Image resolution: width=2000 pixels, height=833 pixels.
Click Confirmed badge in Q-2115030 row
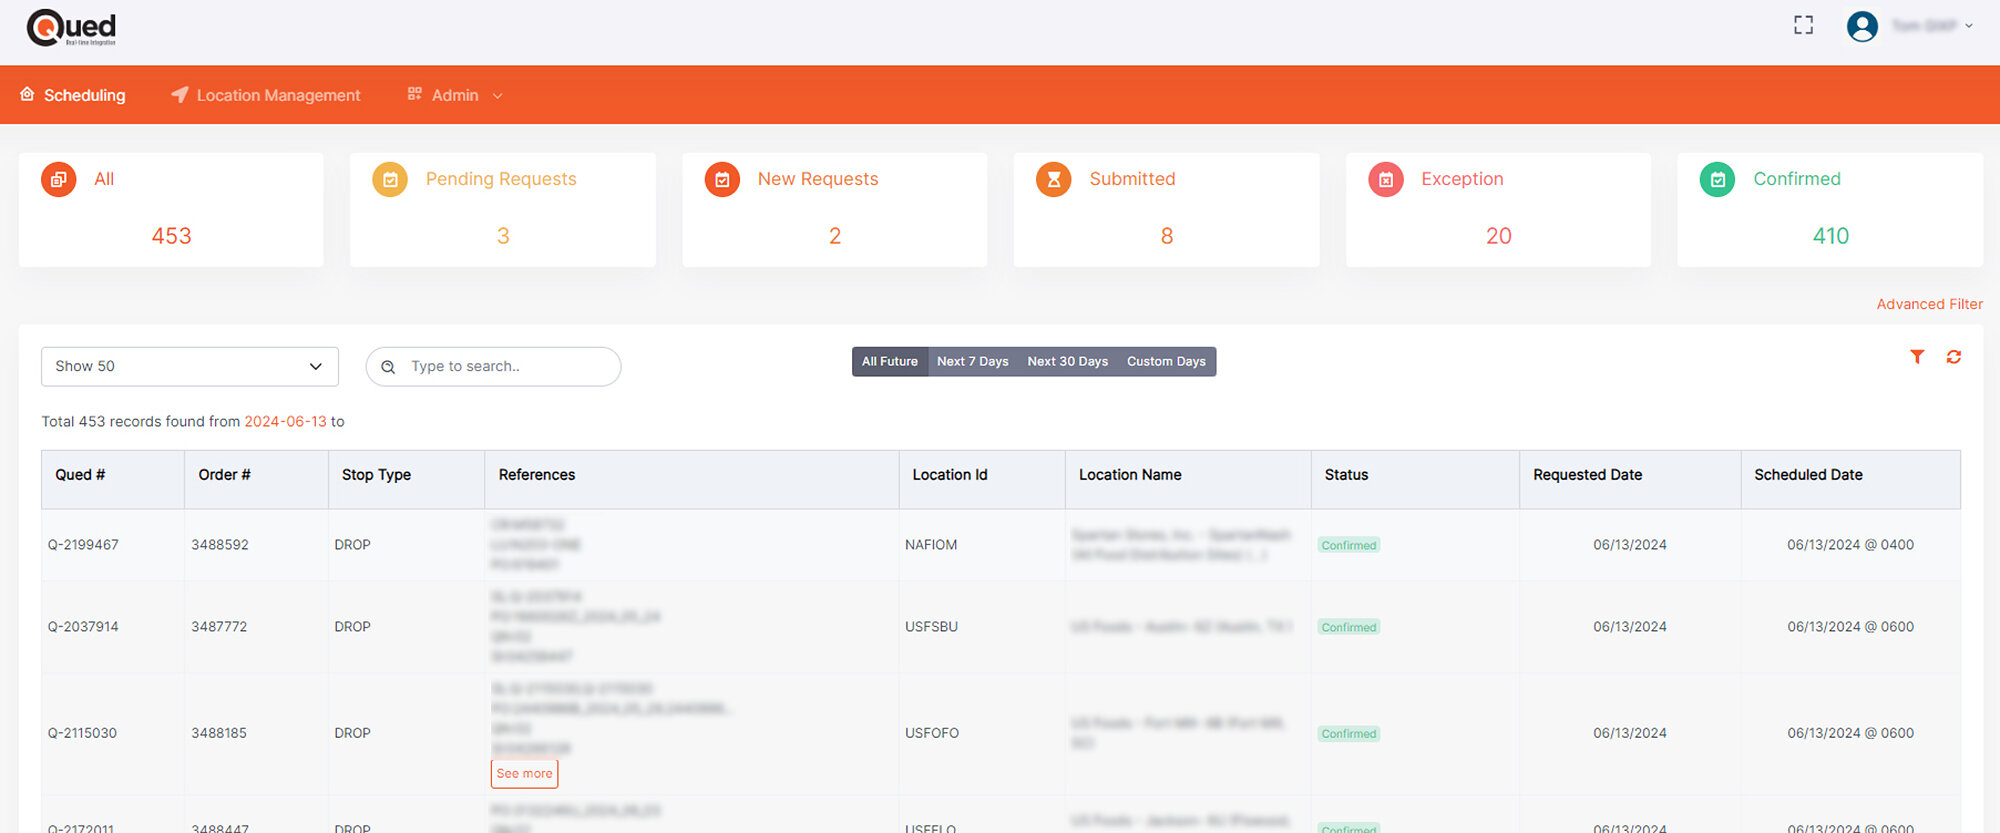tap(1349, 734)
